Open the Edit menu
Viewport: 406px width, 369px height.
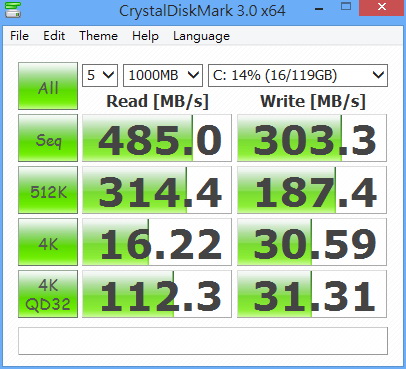[54, 36]
